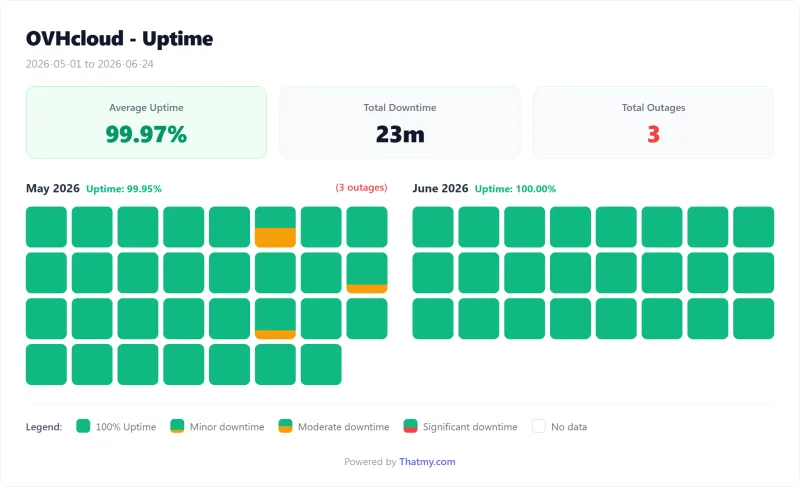Click the Minor downtime legend swatch
800x487 pixels.
pyautogui.click(x=177, y=426)
